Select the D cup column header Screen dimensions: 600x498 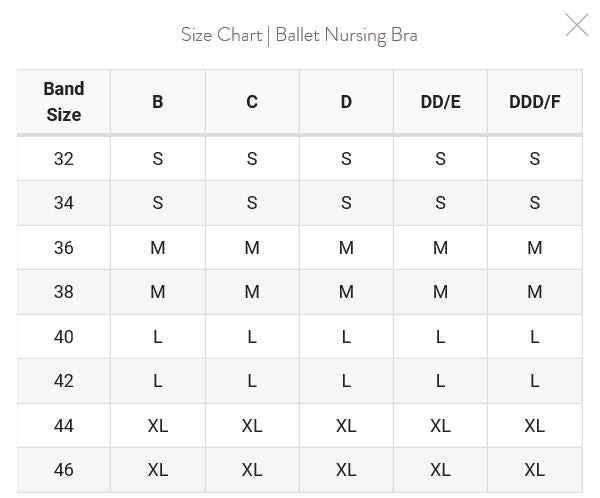346,102
